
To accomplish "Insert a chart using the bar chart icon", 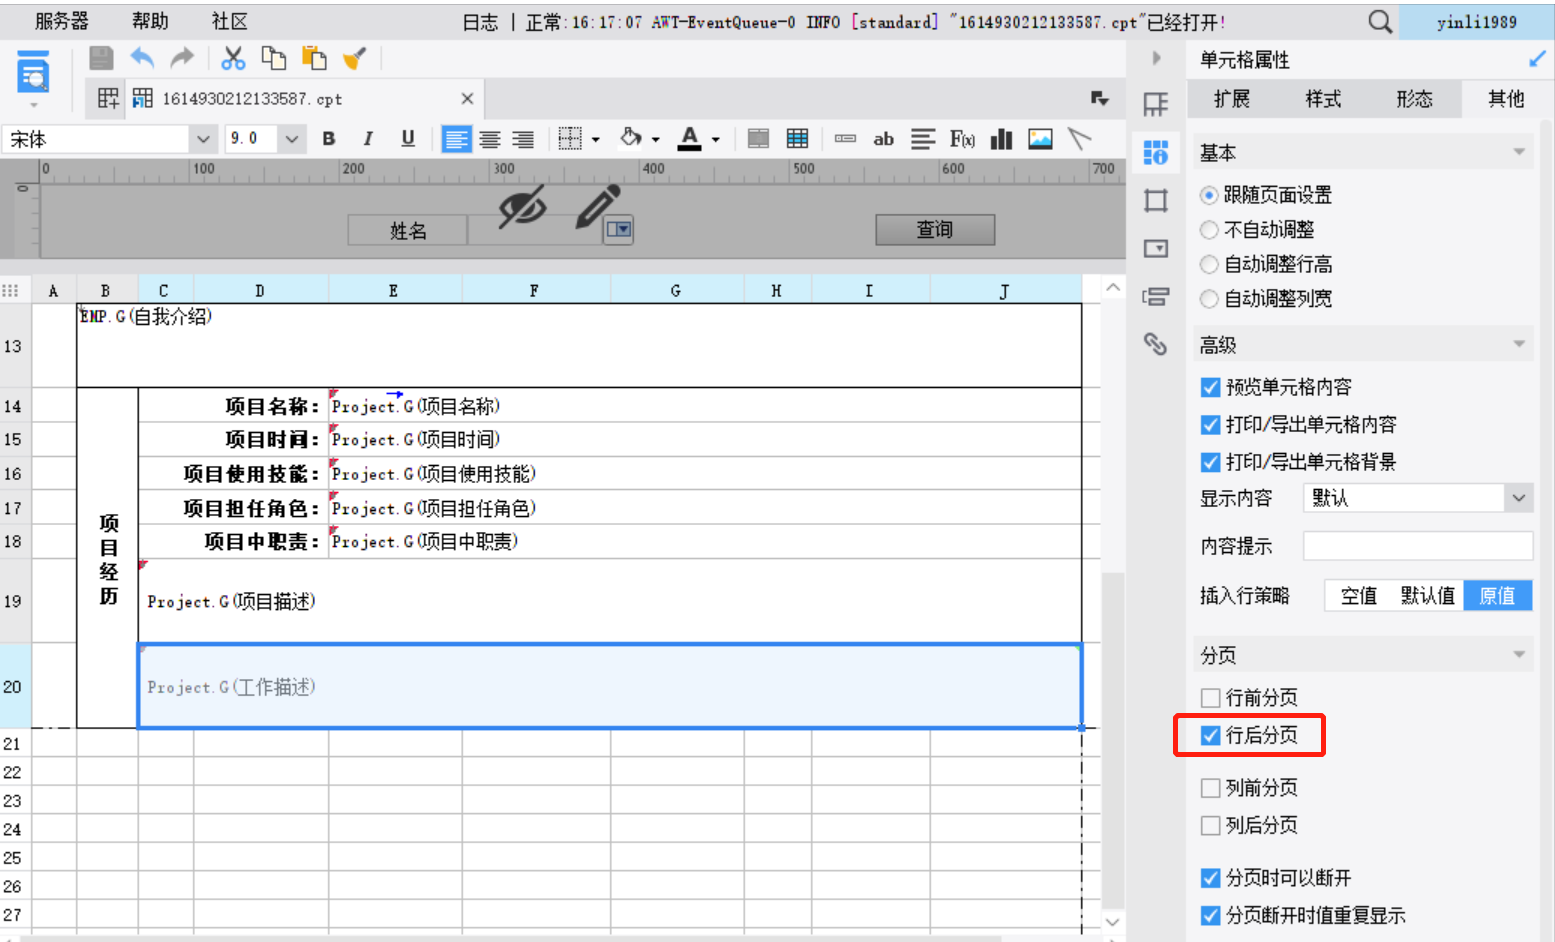I will (x=1001, y=139).
